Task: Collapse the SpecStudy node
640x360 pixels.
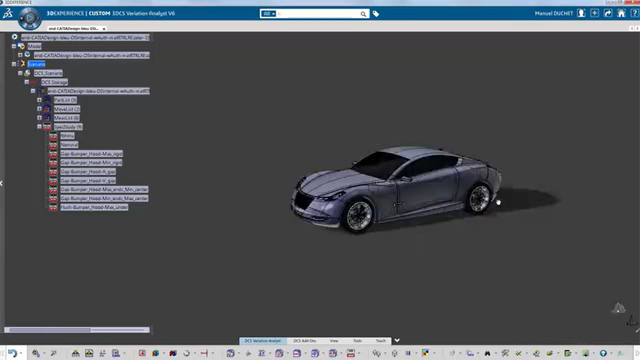Action: tap(40, 127)
